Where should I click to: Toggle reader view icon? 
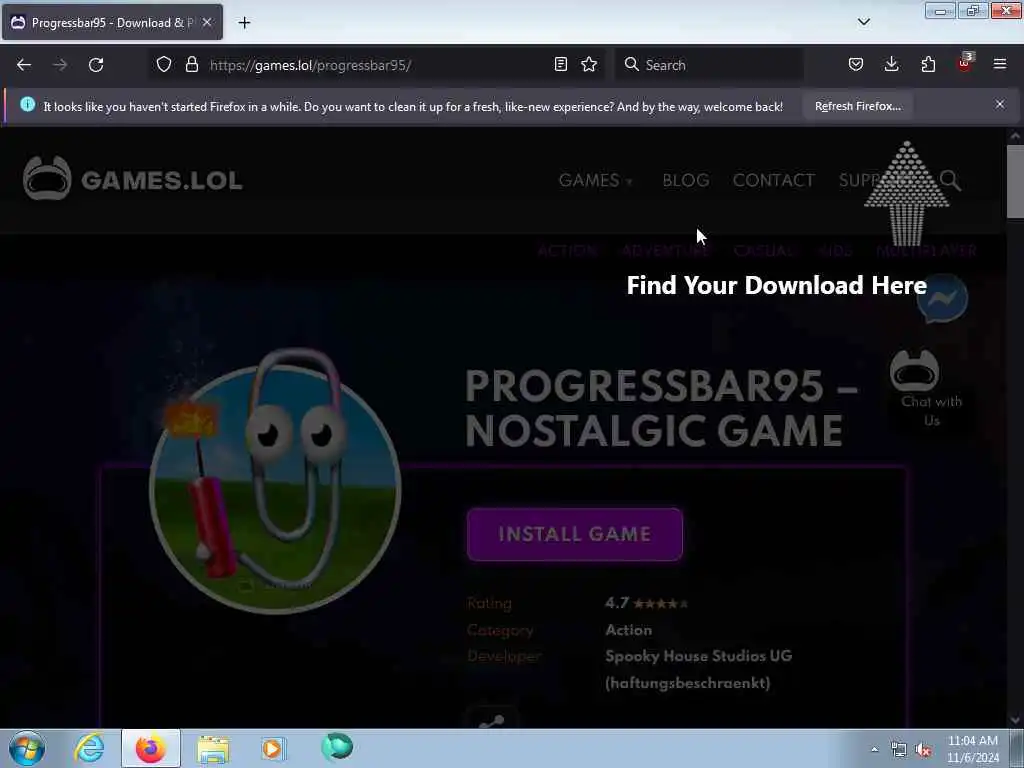(560, 65)
